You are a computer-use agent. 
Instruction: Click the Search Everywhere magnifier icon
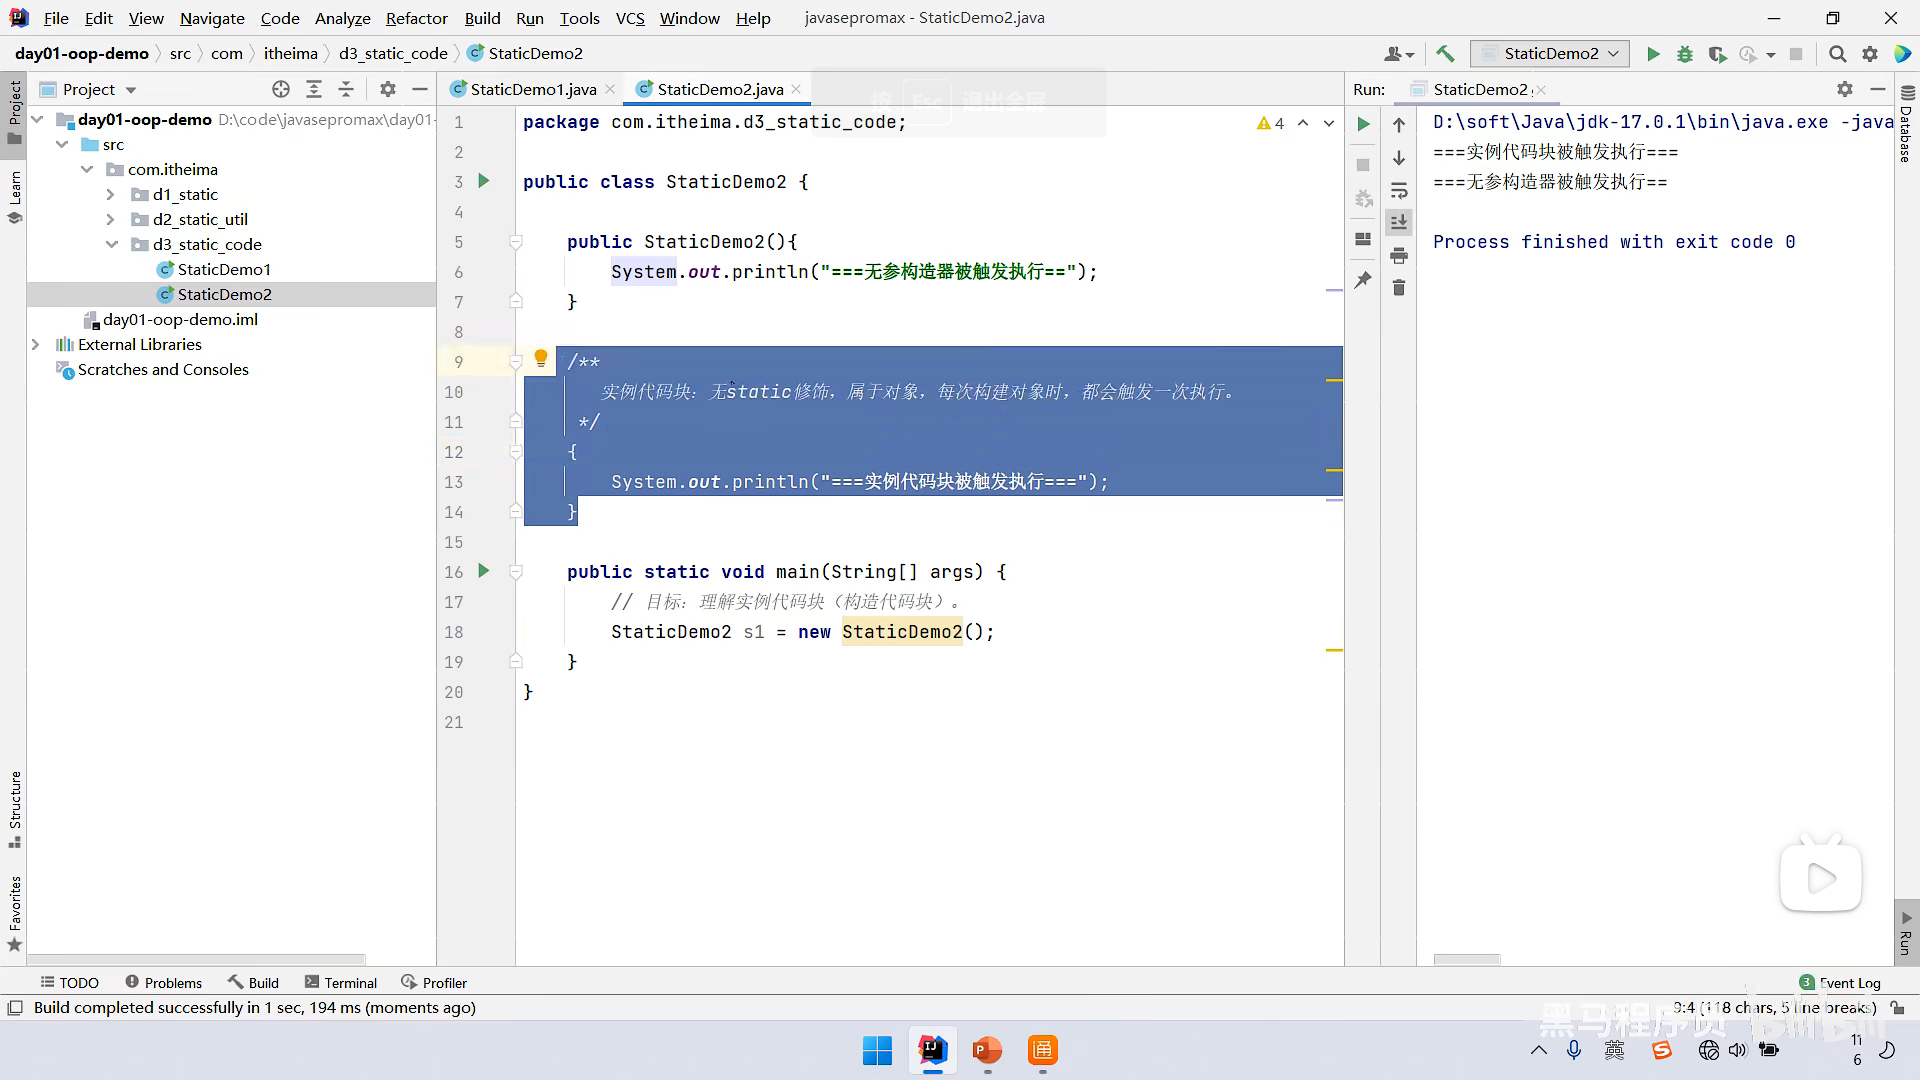(1837, 54)
